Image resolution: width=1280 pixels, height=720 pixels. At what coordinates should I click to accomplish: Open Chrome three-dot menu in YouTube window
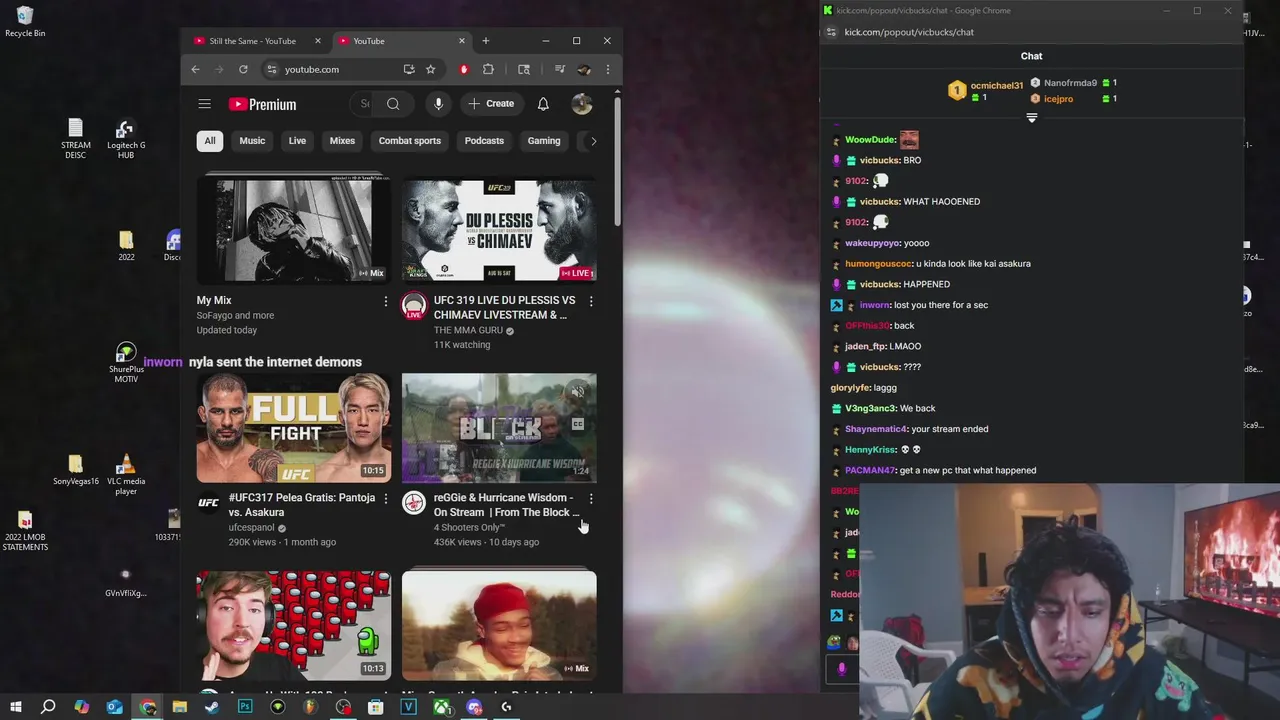point(607,69)
